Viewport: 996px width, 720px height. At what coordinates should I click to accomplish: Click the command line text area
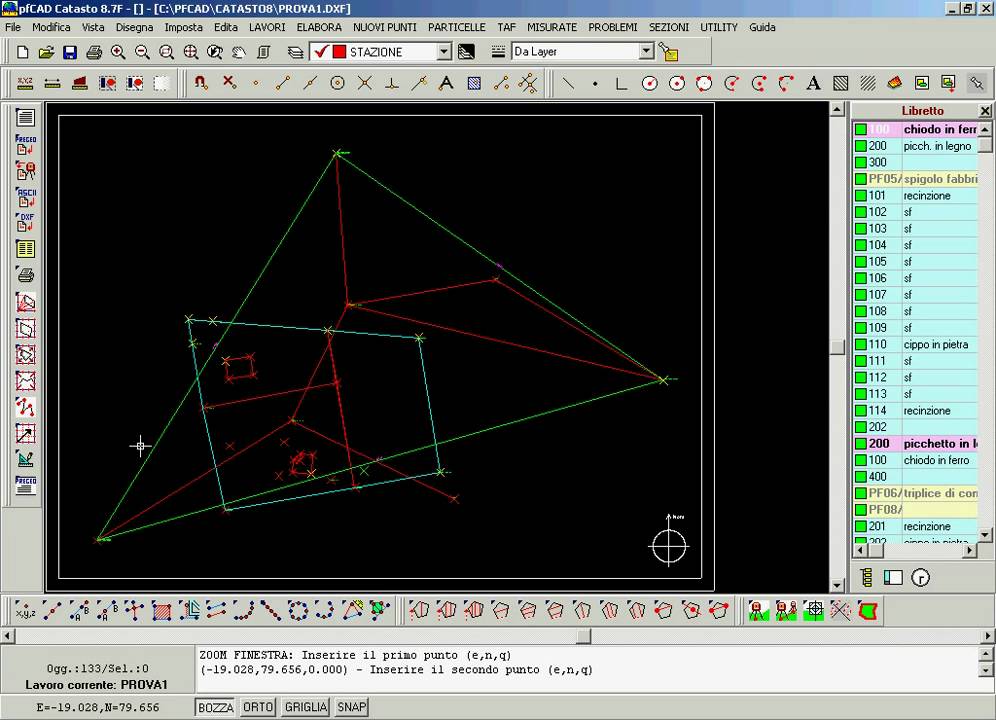pyautogui.click(x=588, y=669)
